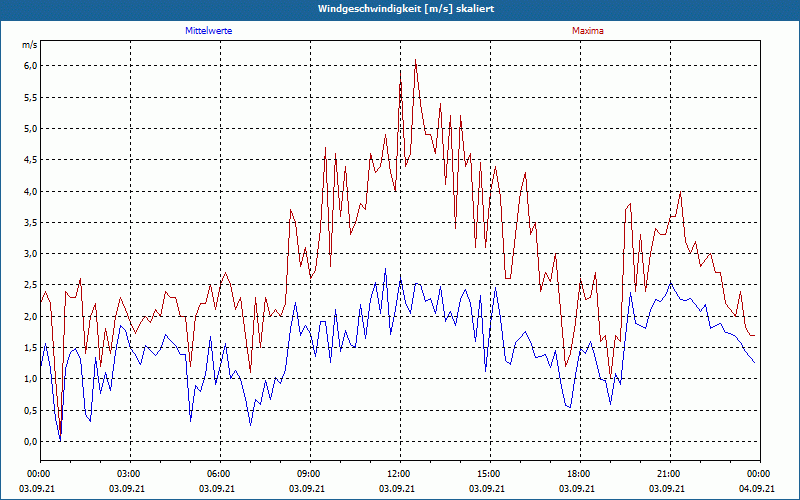Screen dimensions: 800x500
Task: Click the m/s unit label
Action: pos(30,45)
